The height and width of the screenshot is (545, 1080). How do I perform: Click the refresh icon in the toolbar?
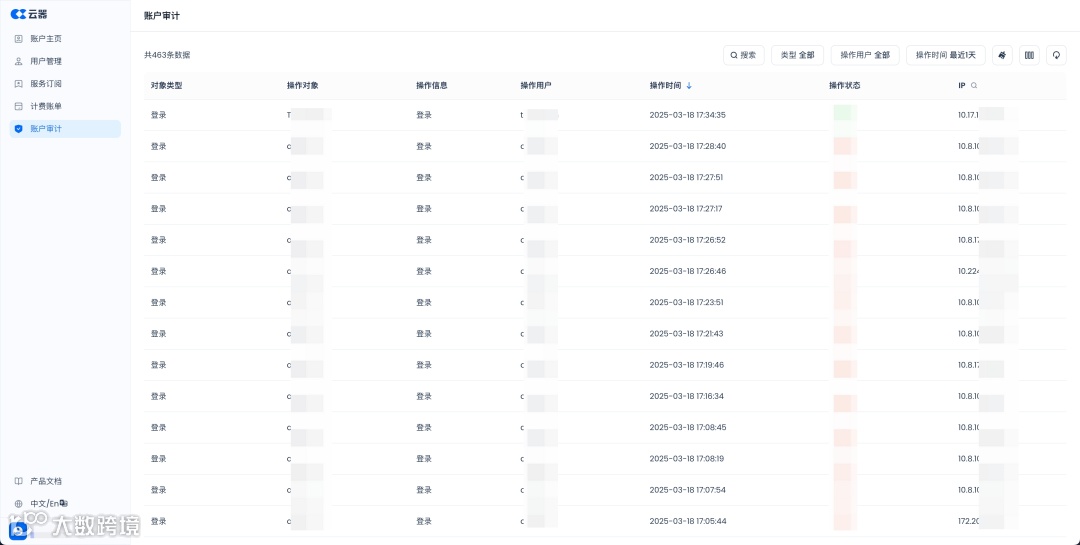pyautogui.click(x=1056, y=55)
